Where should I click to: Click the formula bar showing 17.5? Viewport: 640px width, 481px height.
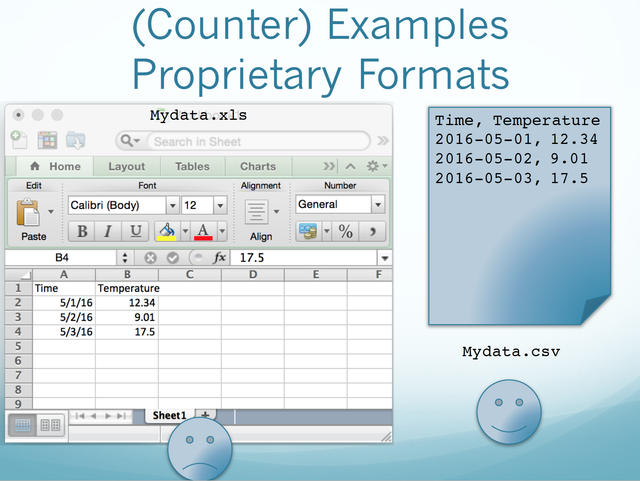point(304,258)
